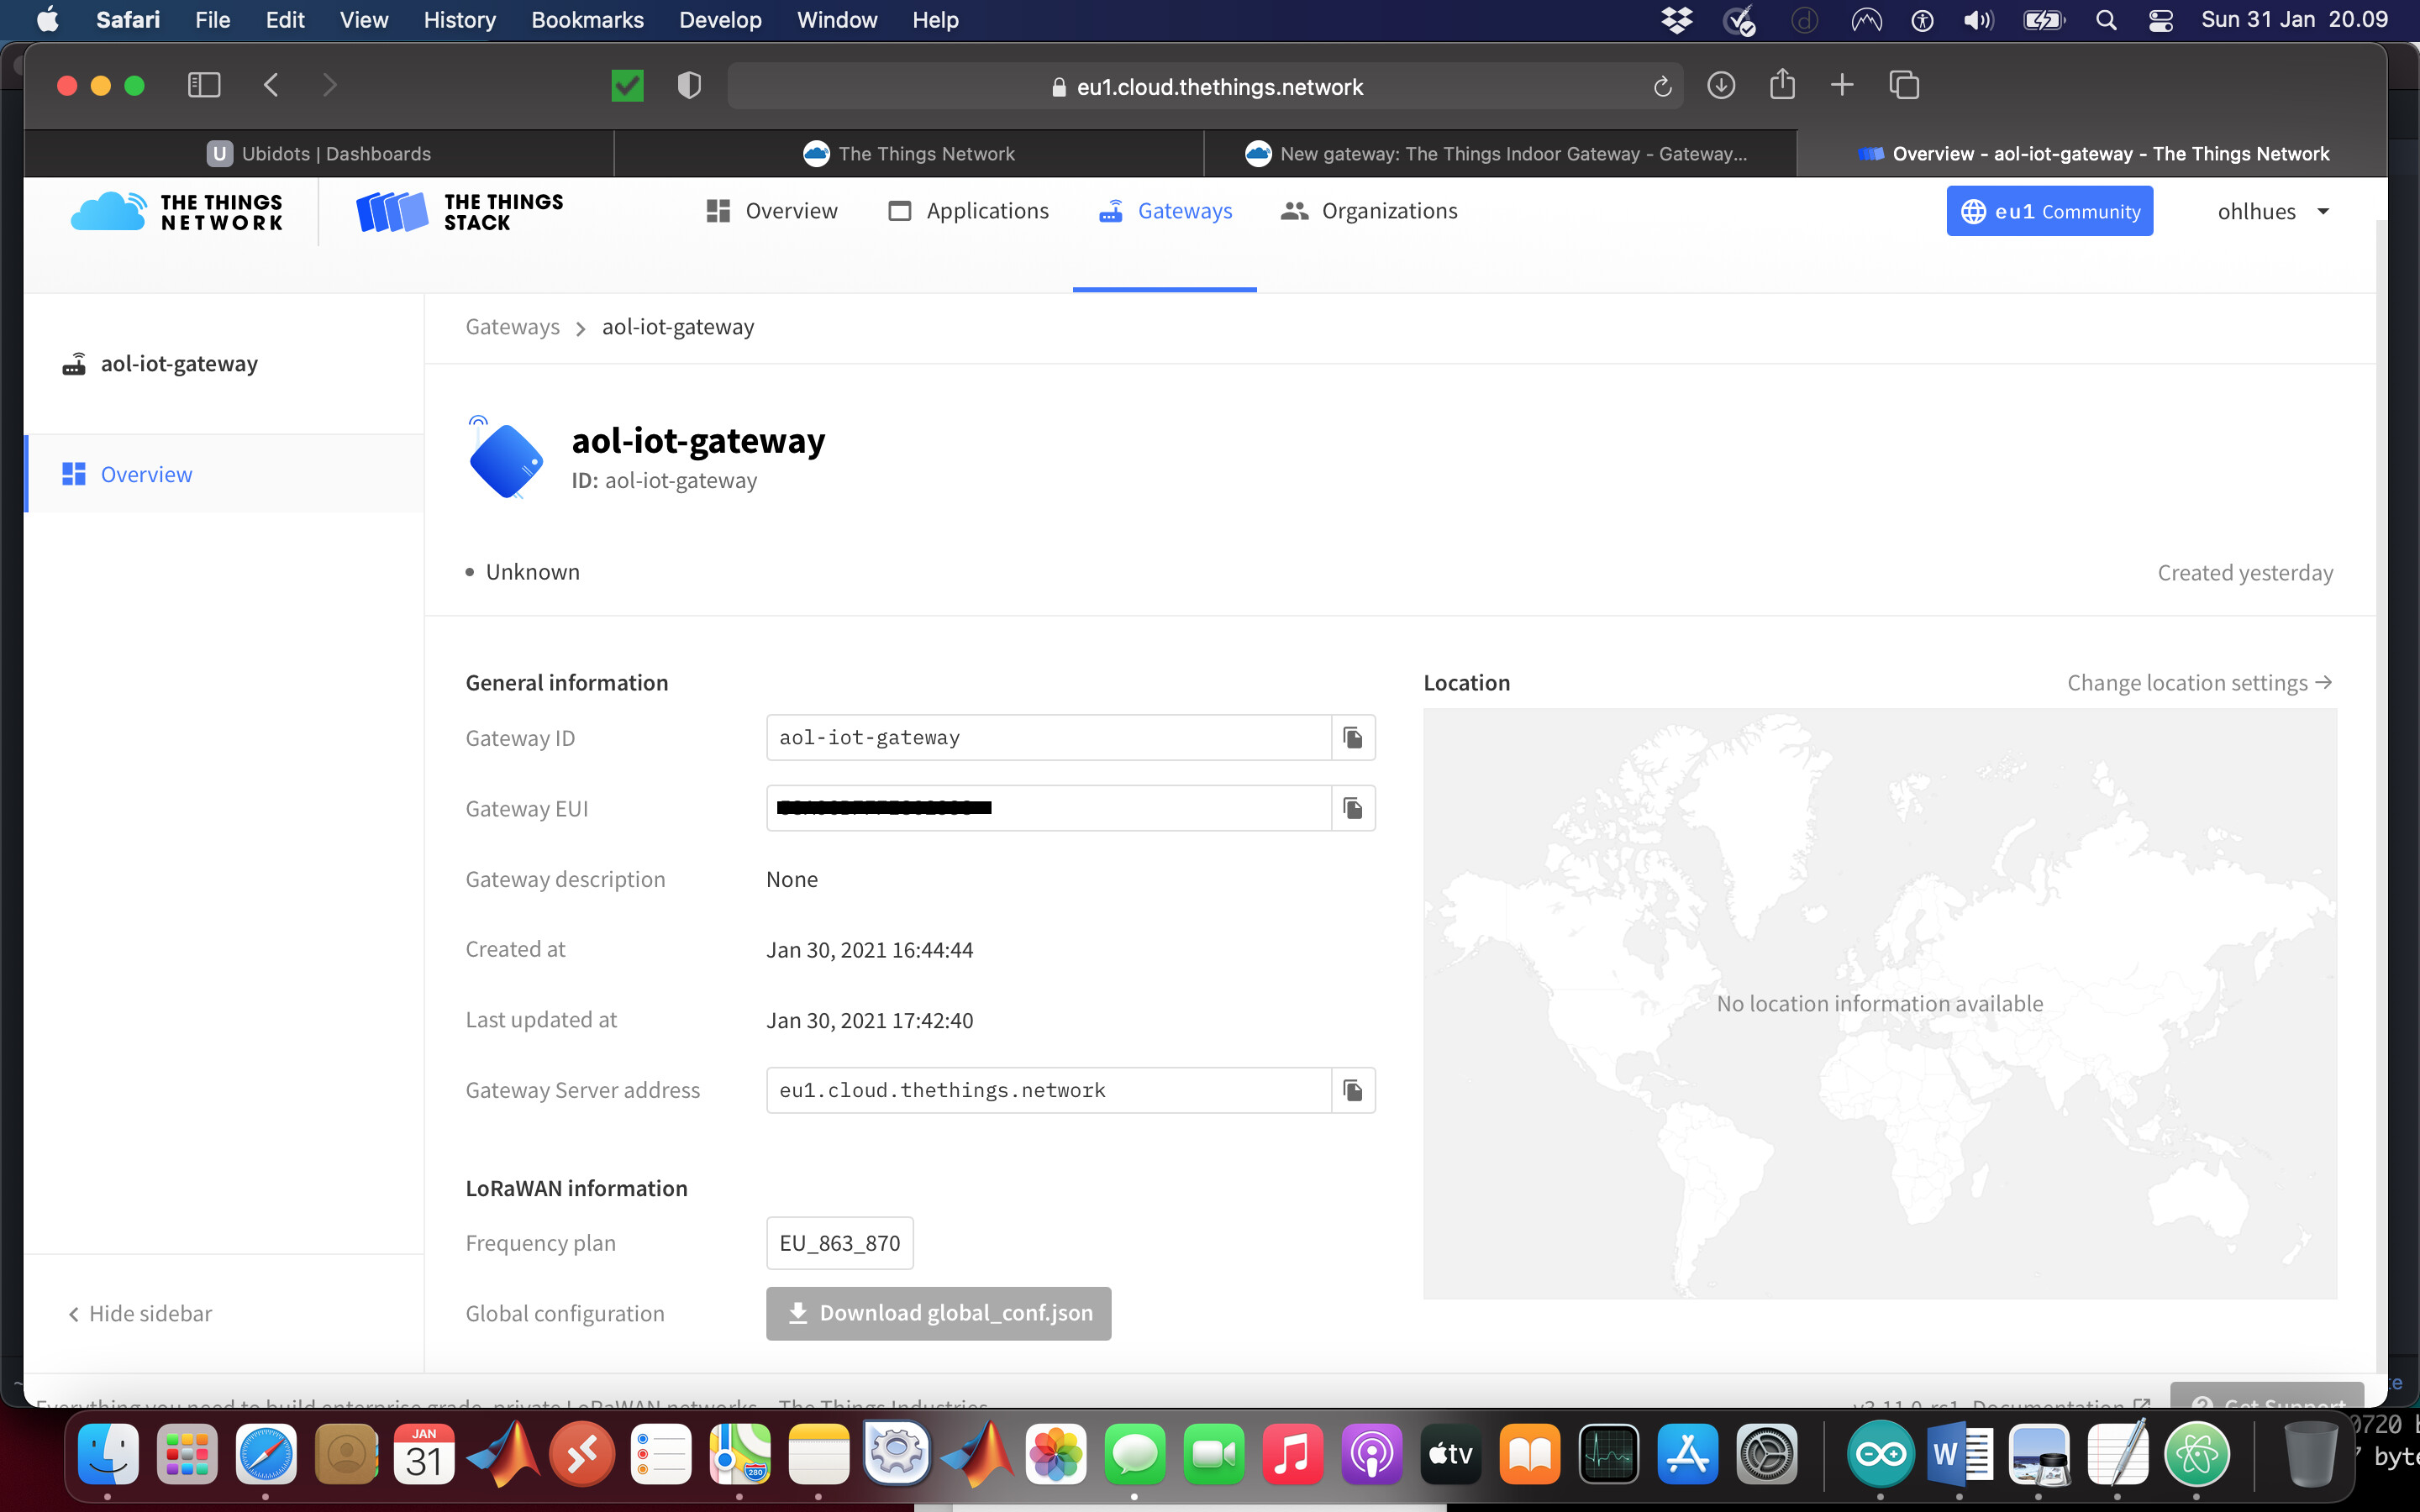The image size is (2420, 1512).
Task: Click Download global_conf.json button
Action: click(938, 1312)
